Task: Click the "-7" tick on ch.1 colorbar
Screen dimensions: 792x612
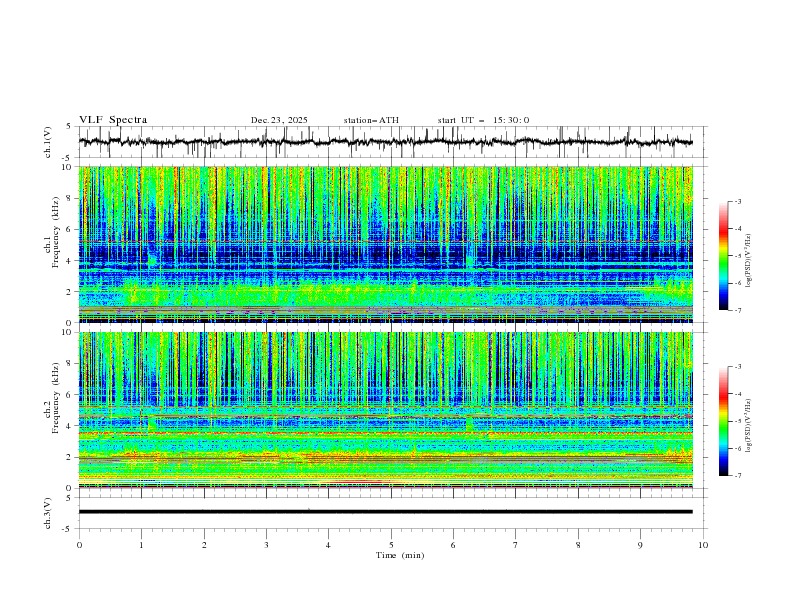Action: pos(737,310)
